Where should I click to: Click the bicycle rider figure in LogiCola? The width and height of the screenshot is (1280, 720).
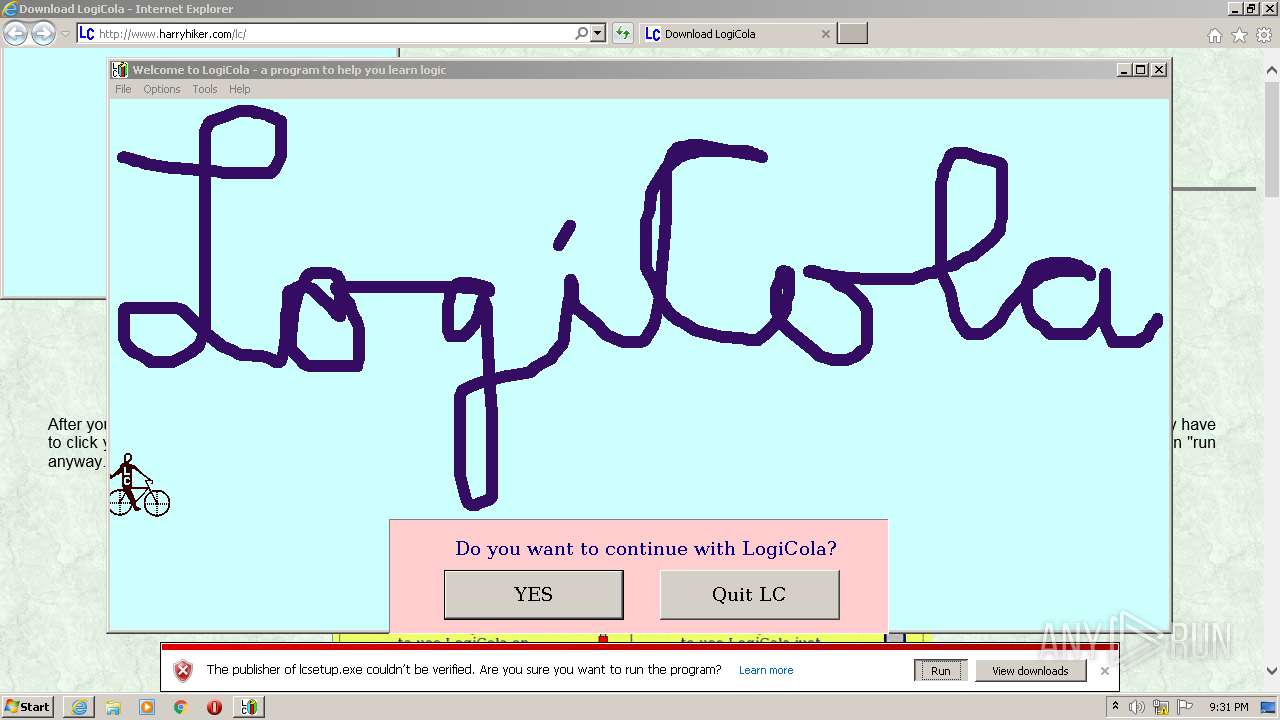pyautogui.click(x=138, y=485)
